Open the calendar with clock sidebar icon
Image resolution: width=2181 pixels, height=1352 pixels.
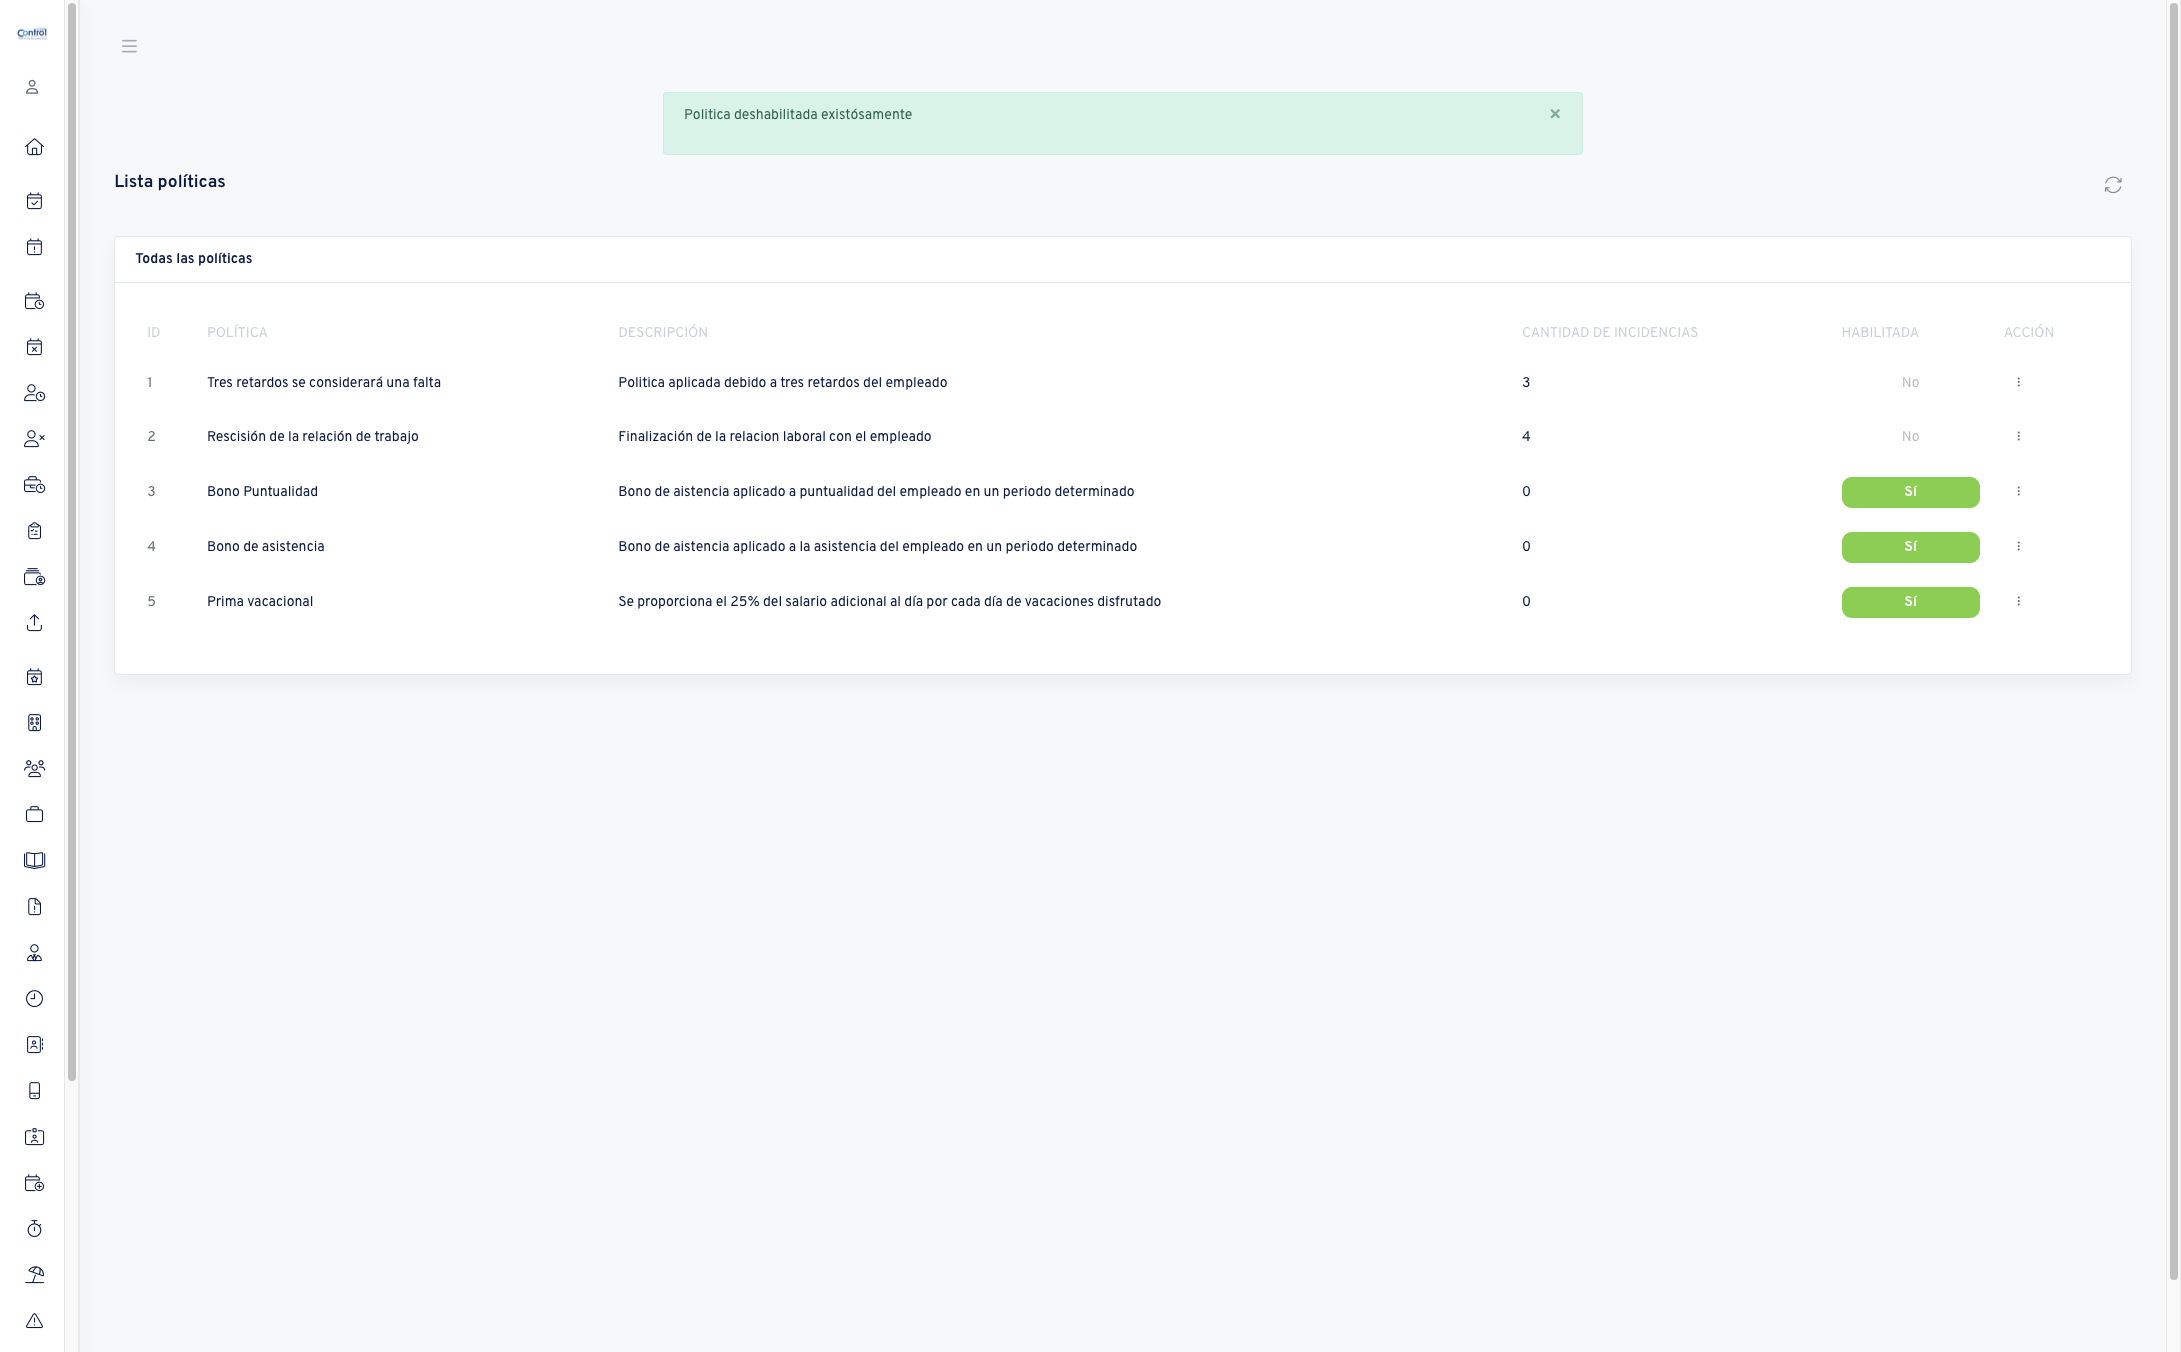tap(34, 301)
